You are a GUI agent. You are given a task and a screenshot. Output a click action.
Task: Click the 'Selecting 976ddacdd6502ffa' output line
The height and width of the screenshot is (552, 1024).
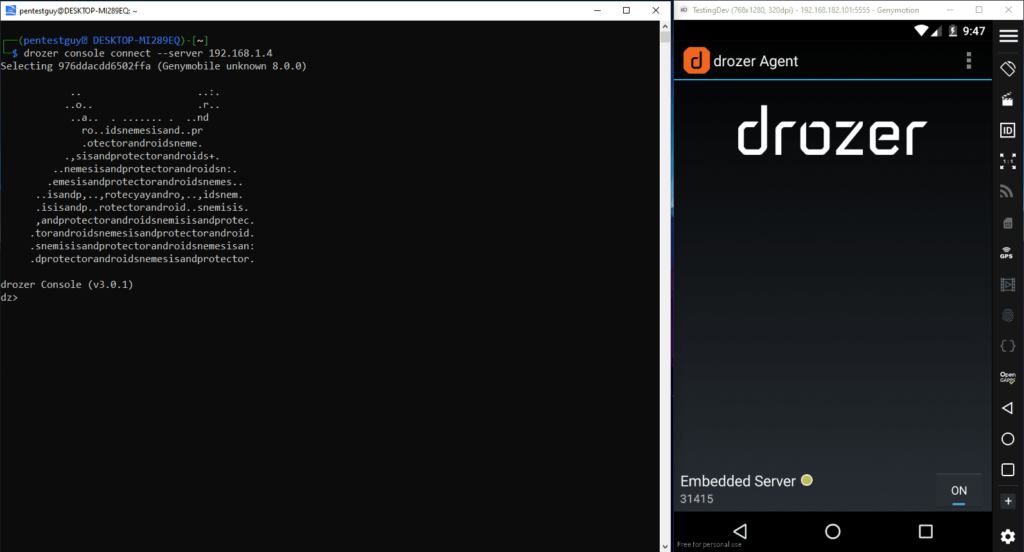pos(153,66)
